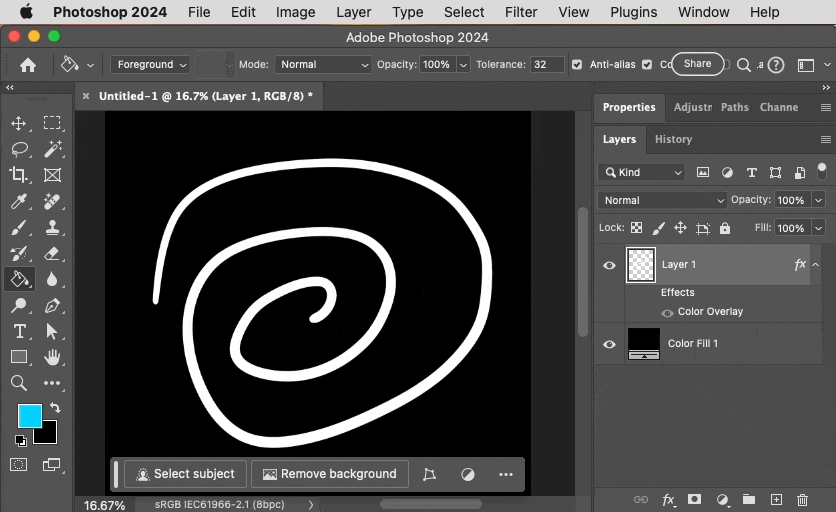Select the History Brush tool

coord(19,253)
